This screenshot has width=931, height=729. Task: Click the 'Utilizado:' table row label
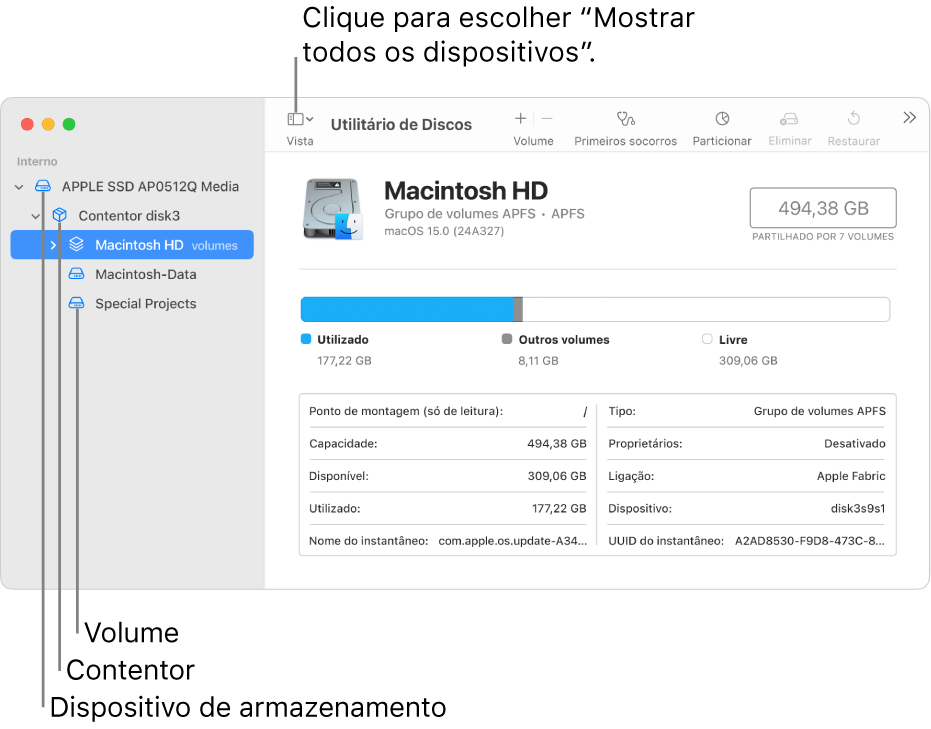pyautogui.click(x=334, y=509)
